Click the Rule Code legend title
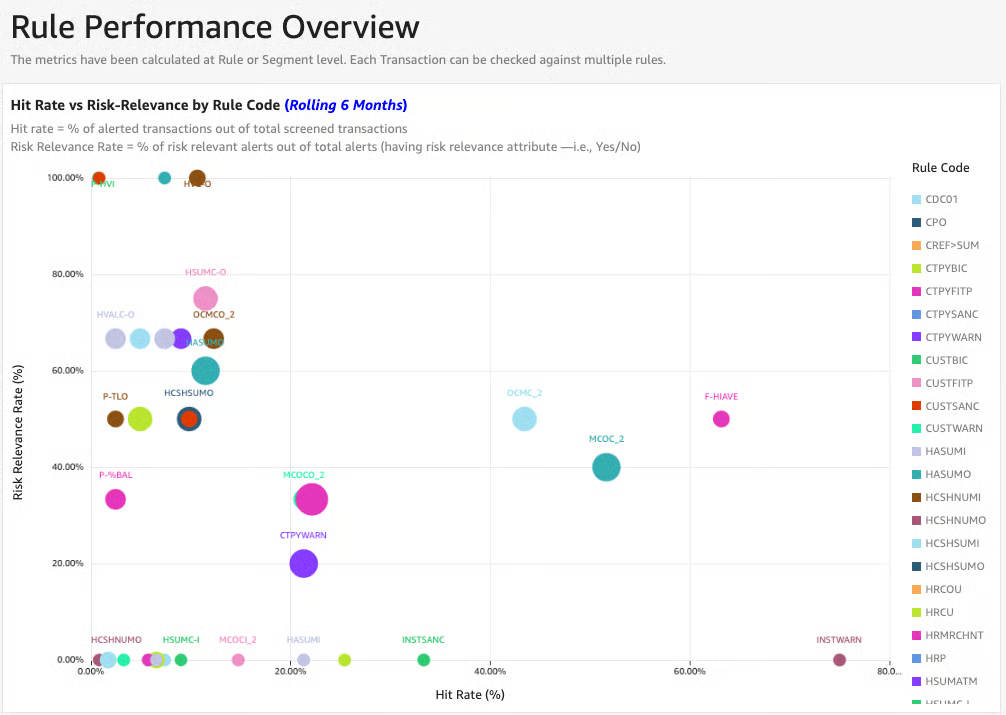 pyautogui.click(x=940, y=167)
